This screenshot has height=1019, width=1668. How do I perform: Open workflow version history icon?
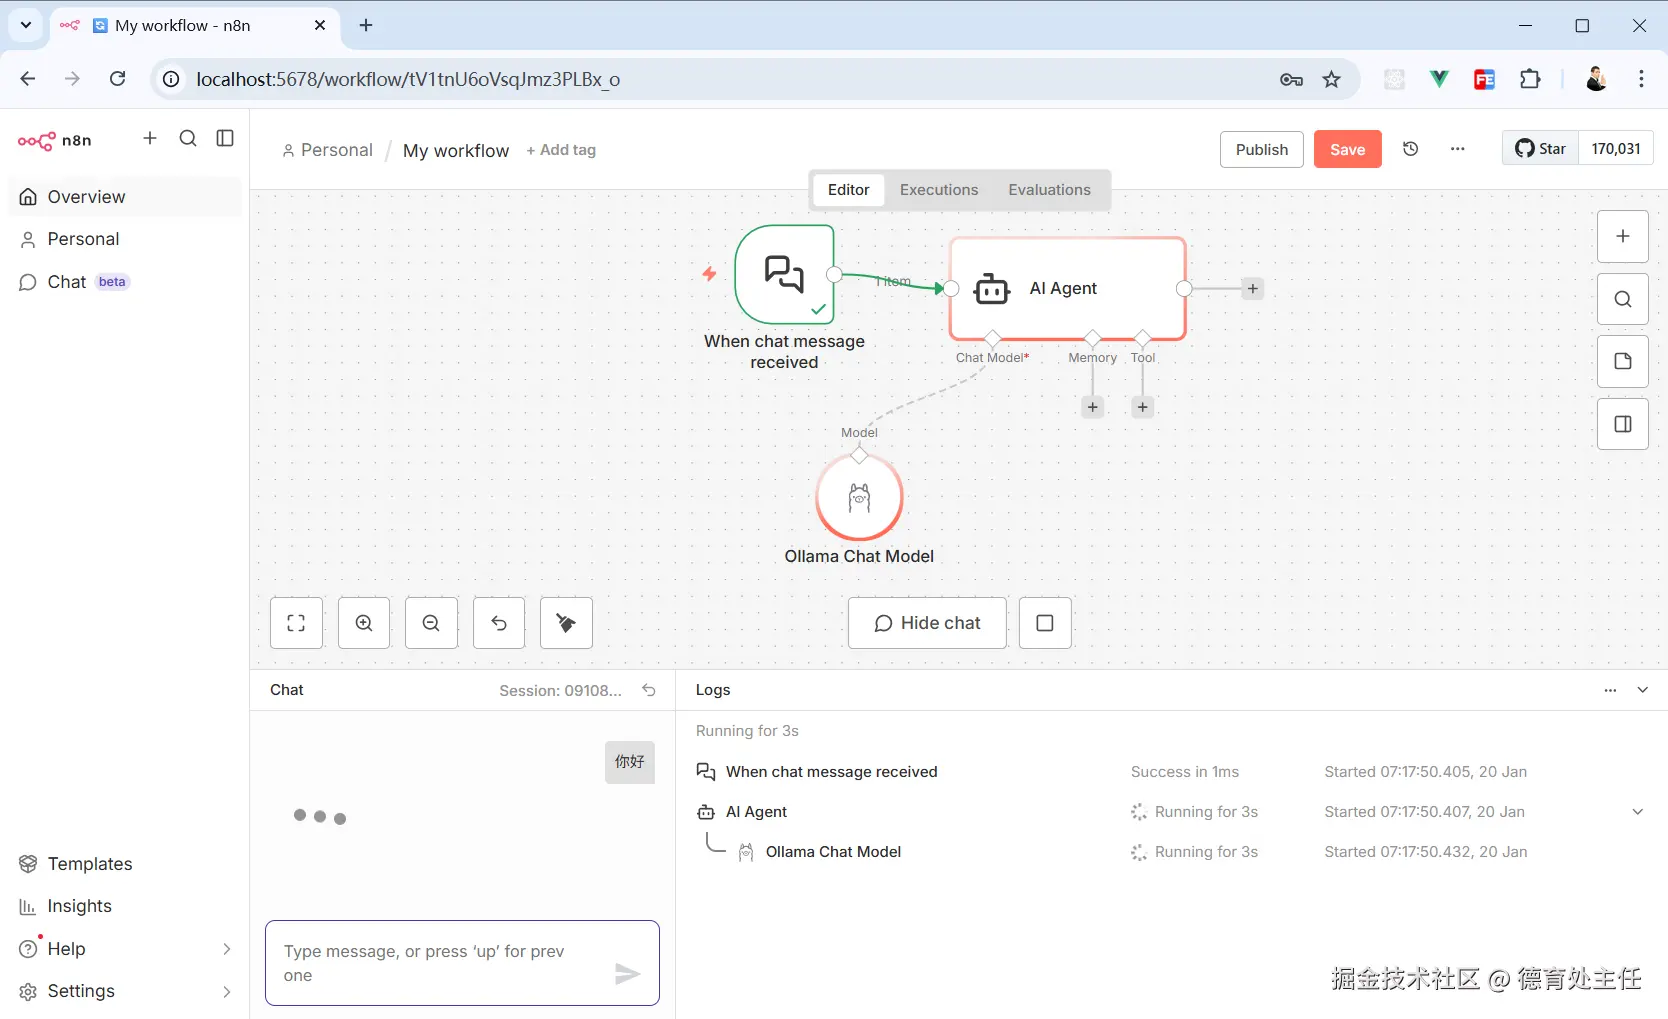tap(1411, 149)
